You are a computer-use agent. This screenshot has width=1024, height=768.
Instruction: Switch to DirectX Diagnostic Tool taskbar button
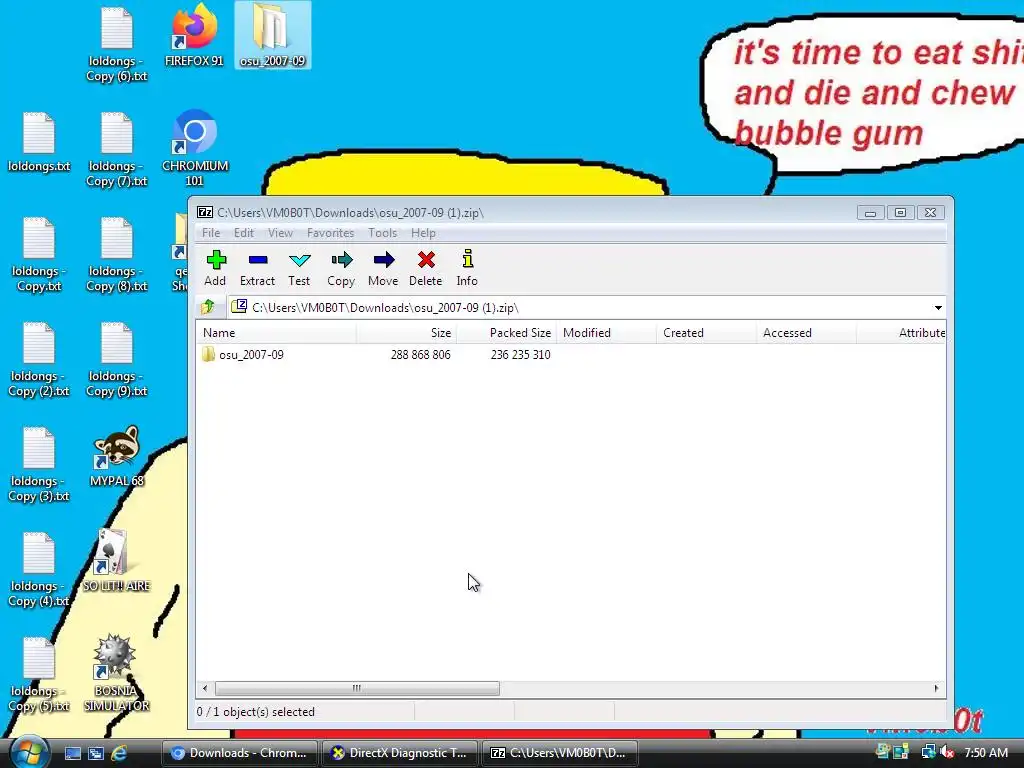click(x=400, y=753)
